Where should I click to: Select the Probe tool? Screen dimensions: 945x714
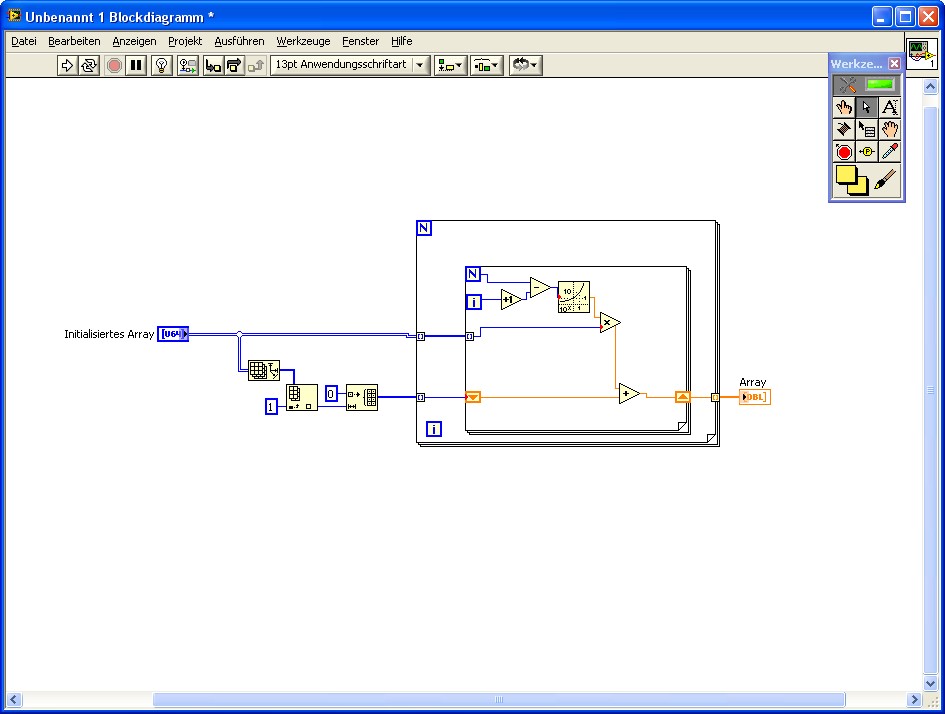point(867,152)
